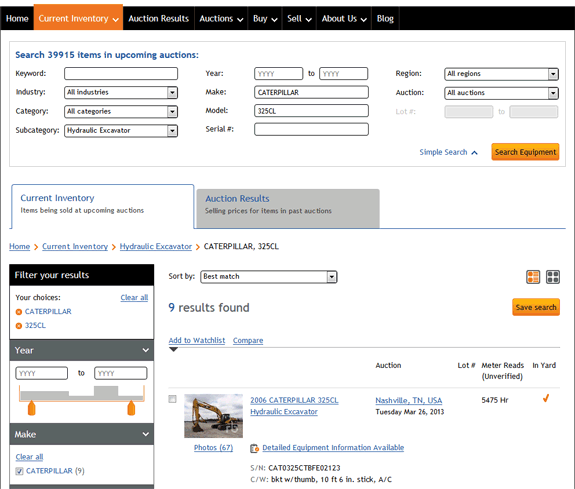Select the Current Inventory tab
575x489 pixels.
pos(103,207)
